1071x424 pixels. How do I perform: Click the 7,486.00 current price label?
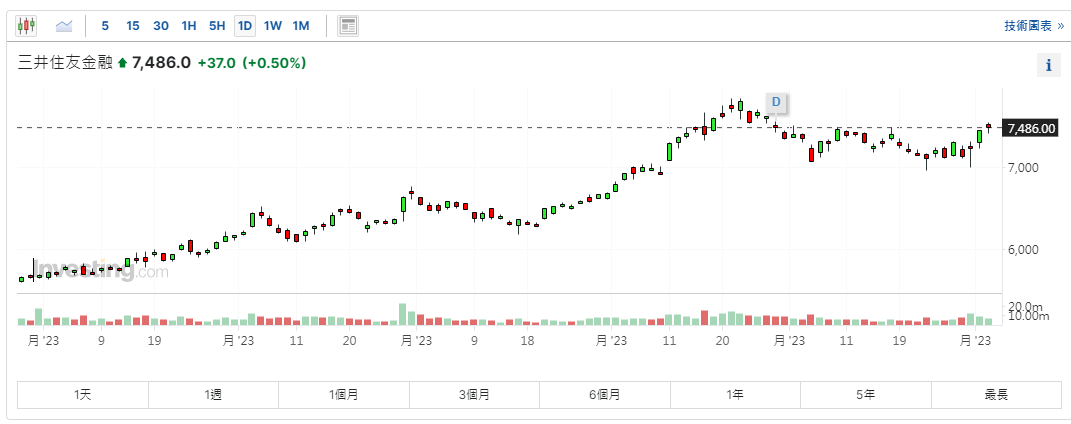[x=1032, y=128]
